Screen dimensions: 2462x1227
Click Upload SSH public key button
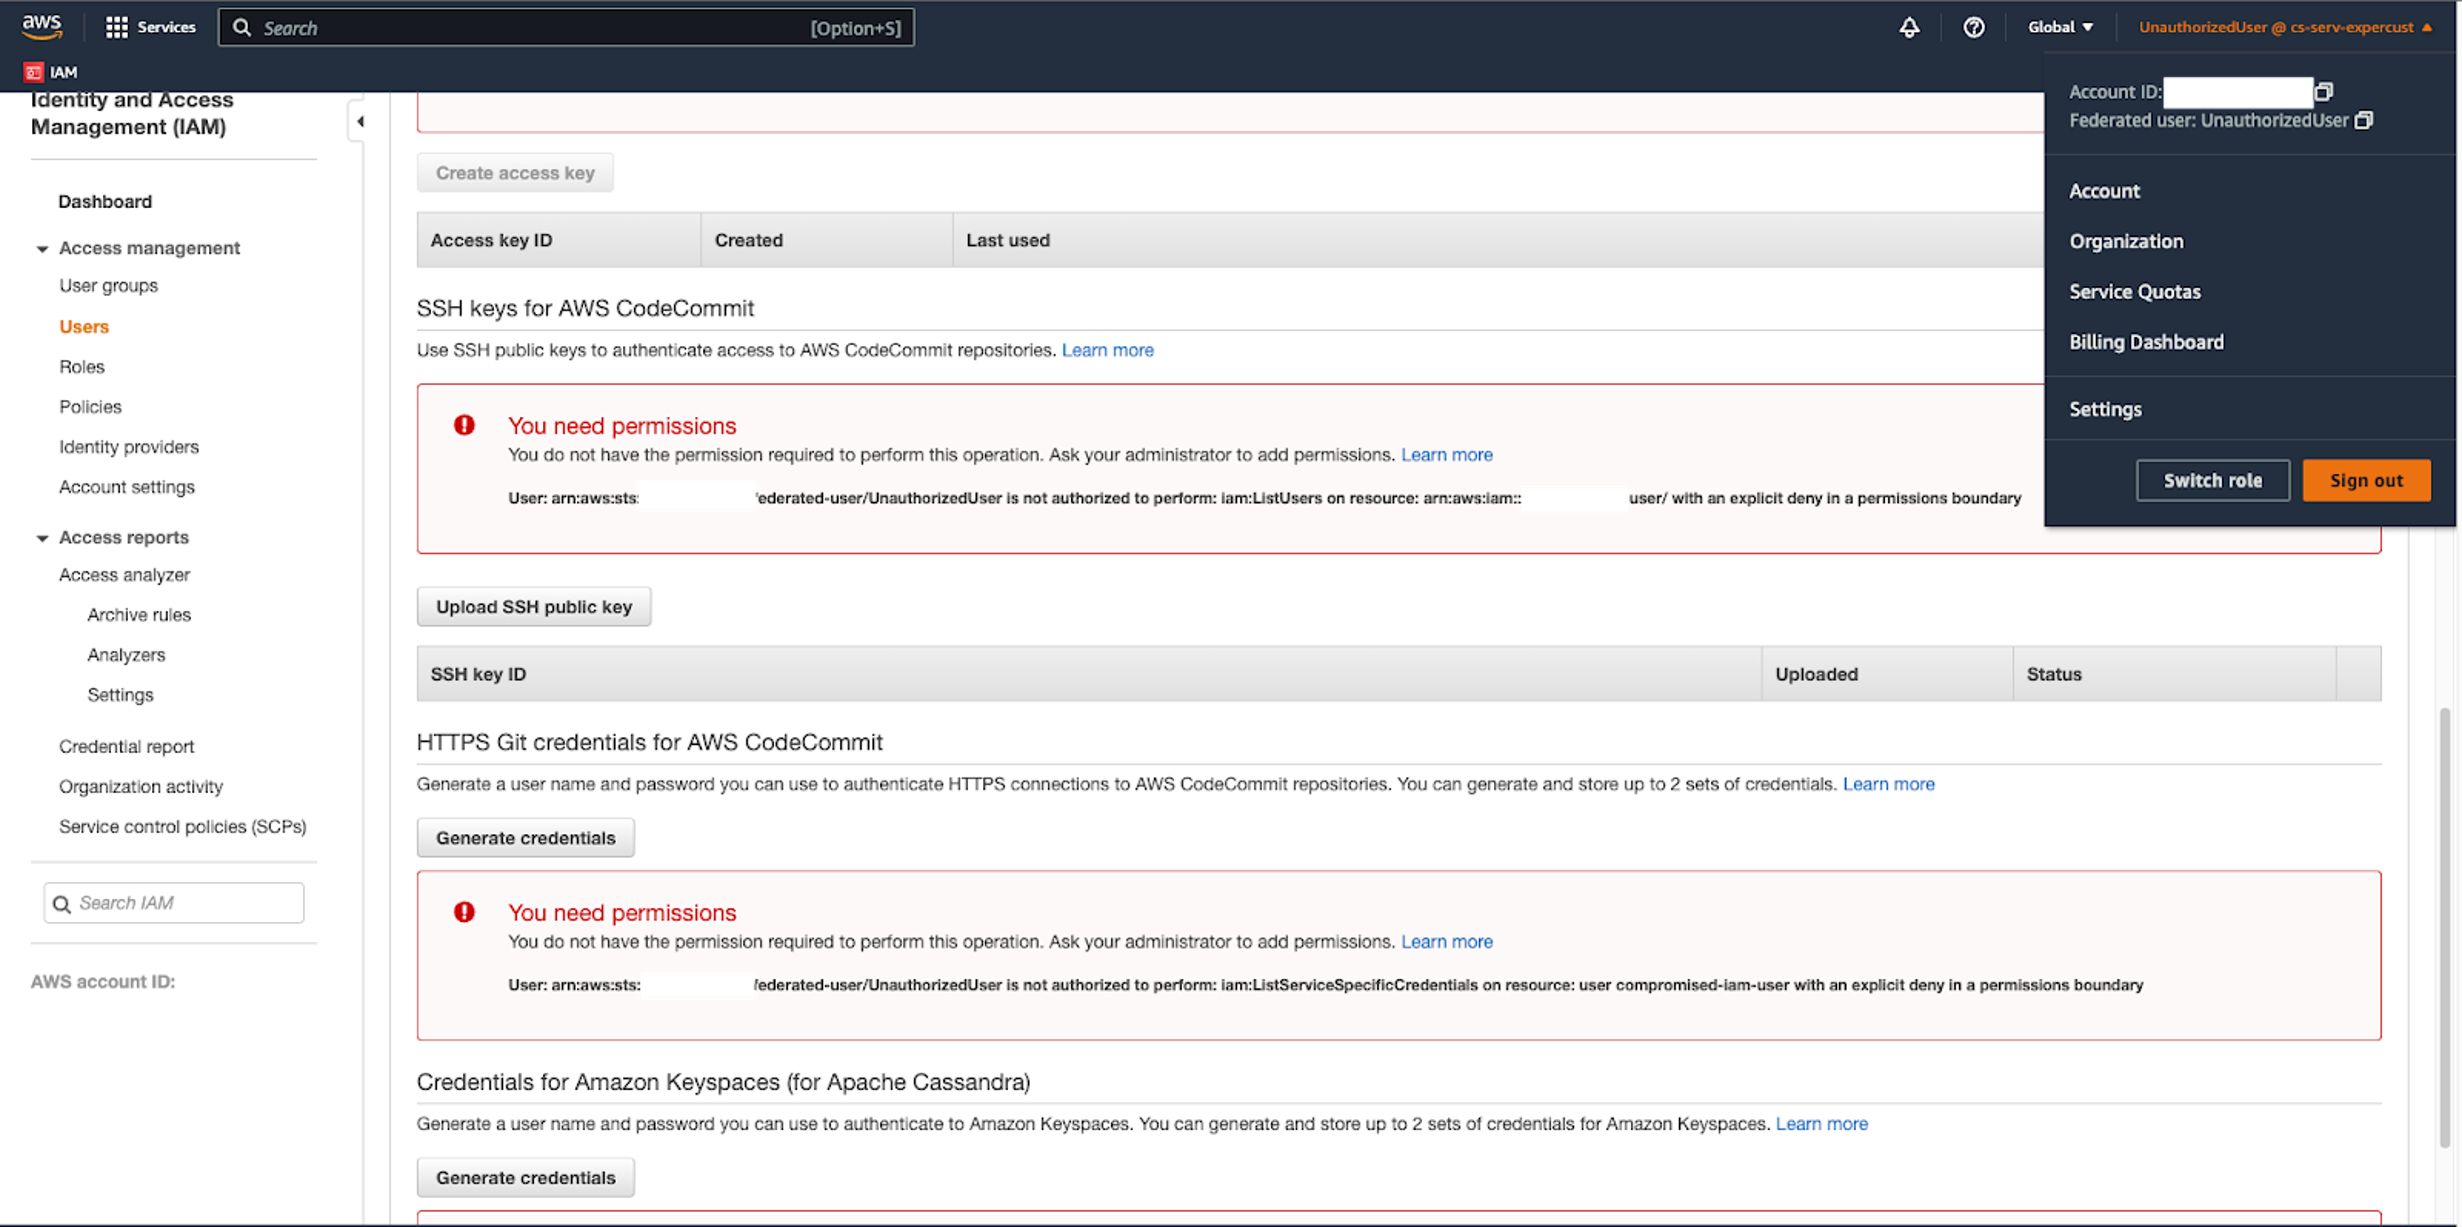pos(533,607)
